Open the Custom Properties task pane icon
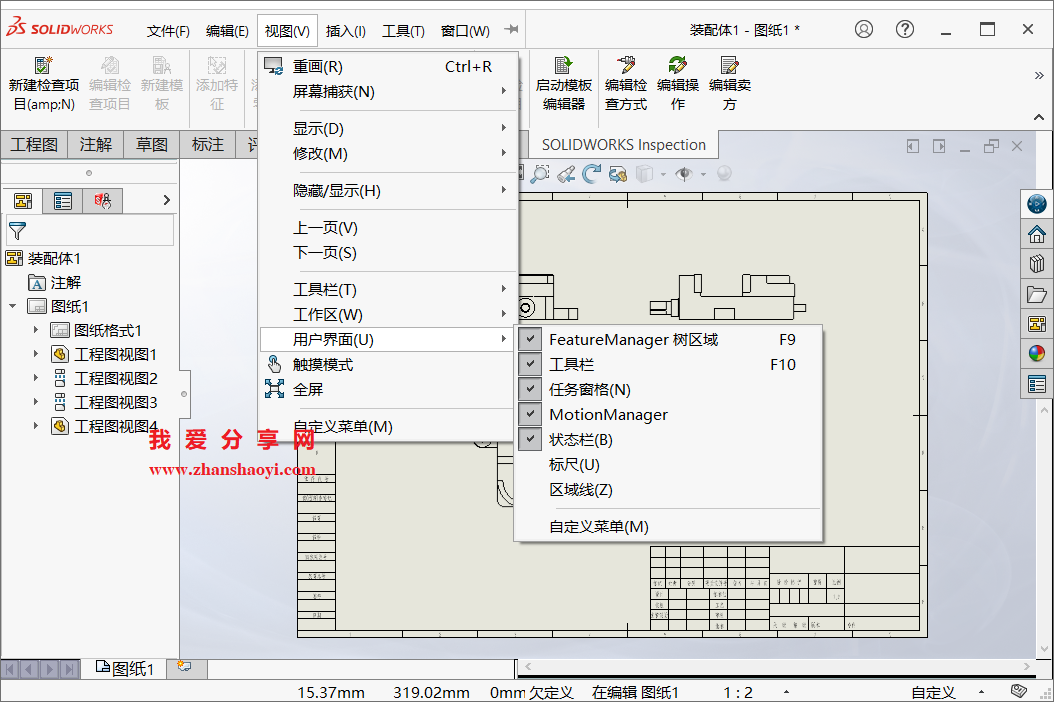Viewport: 1054px width, 702px height. 1037,384
